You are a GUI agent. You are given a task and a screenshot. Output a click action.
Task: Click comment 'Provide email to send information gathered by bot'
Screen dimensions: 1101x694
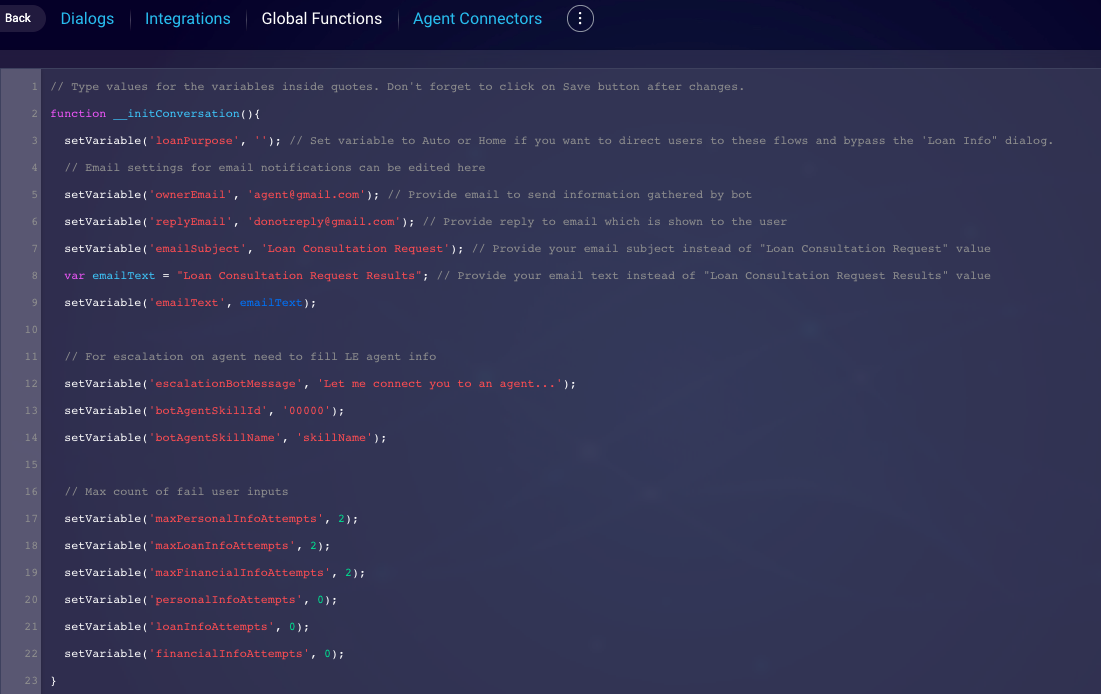[x=569, y=195]
